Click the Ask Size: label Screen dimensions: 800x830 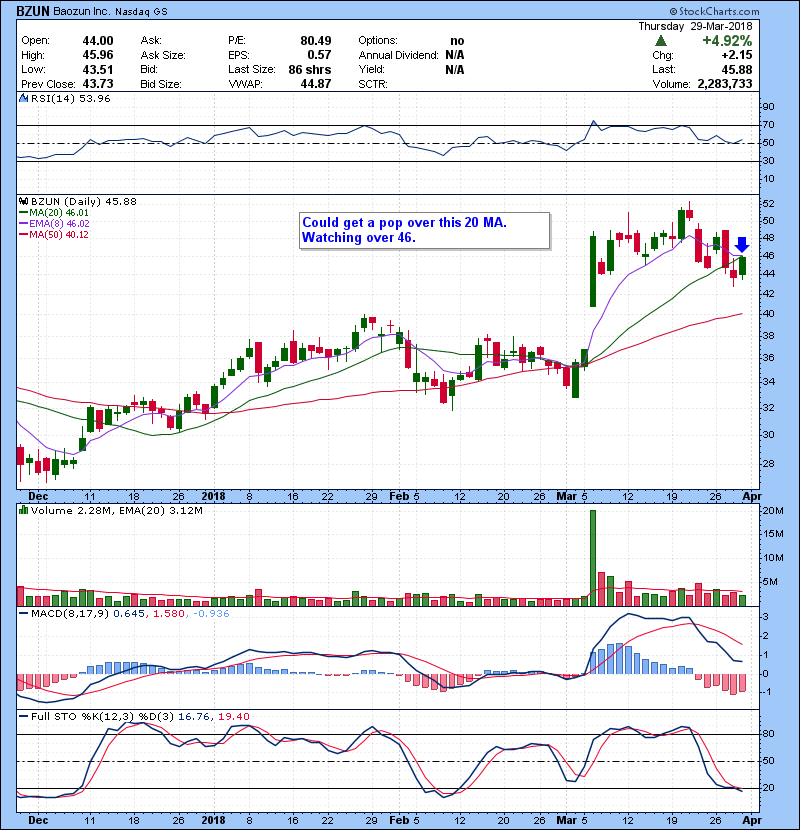[x=163, y=55]
